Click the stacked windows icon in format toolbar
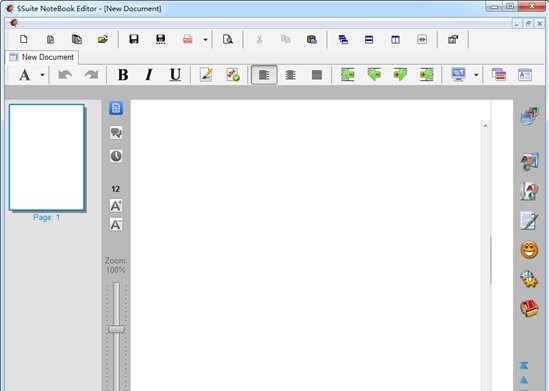Image resolution: width=549 pixels, height=391 pixels. [x=499, y=75]
